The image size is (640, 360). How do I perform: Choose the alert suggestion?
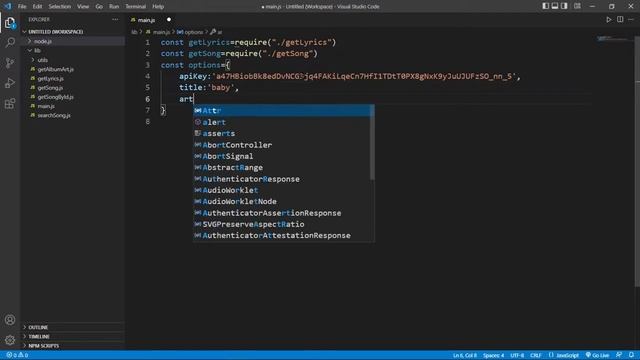click(x=282, y=122)
